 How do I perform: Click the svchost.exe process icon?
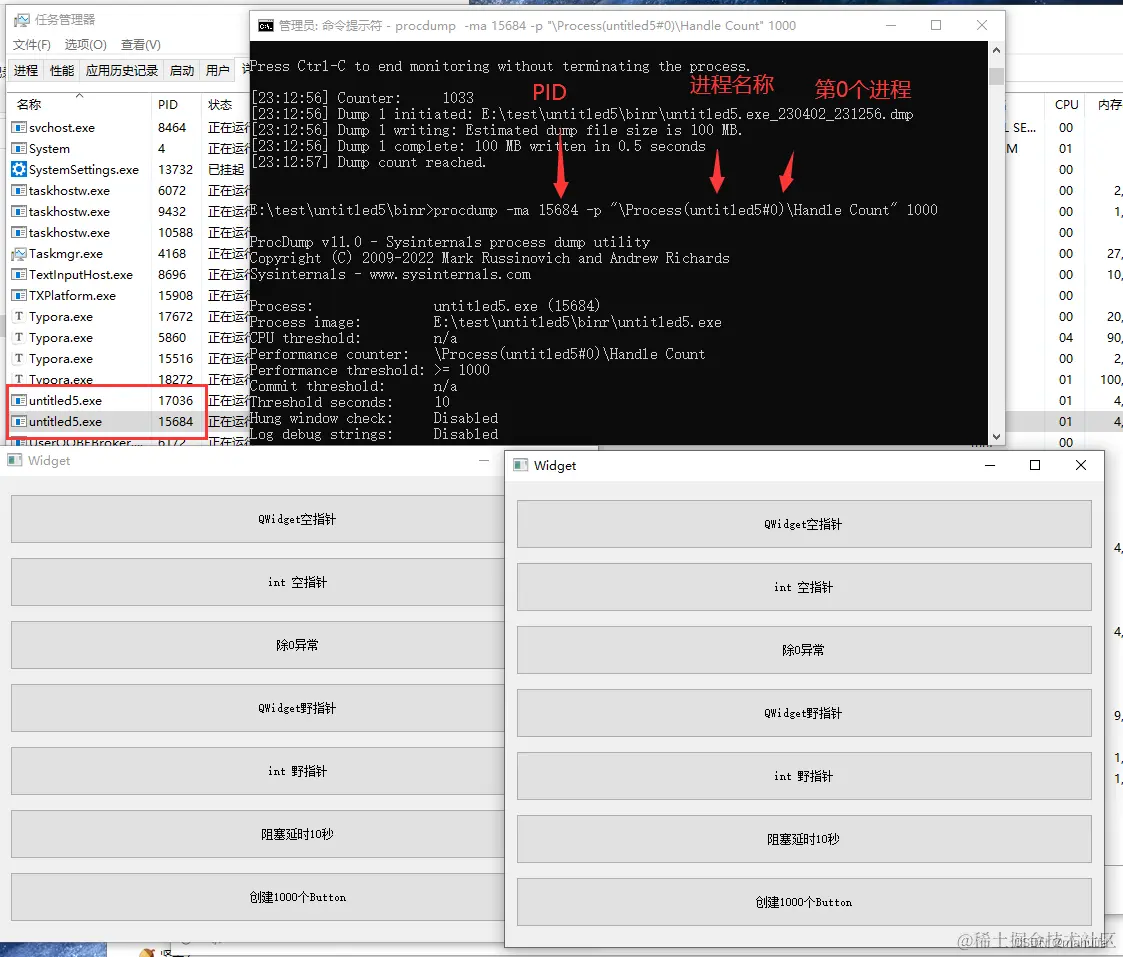[19, 128]
